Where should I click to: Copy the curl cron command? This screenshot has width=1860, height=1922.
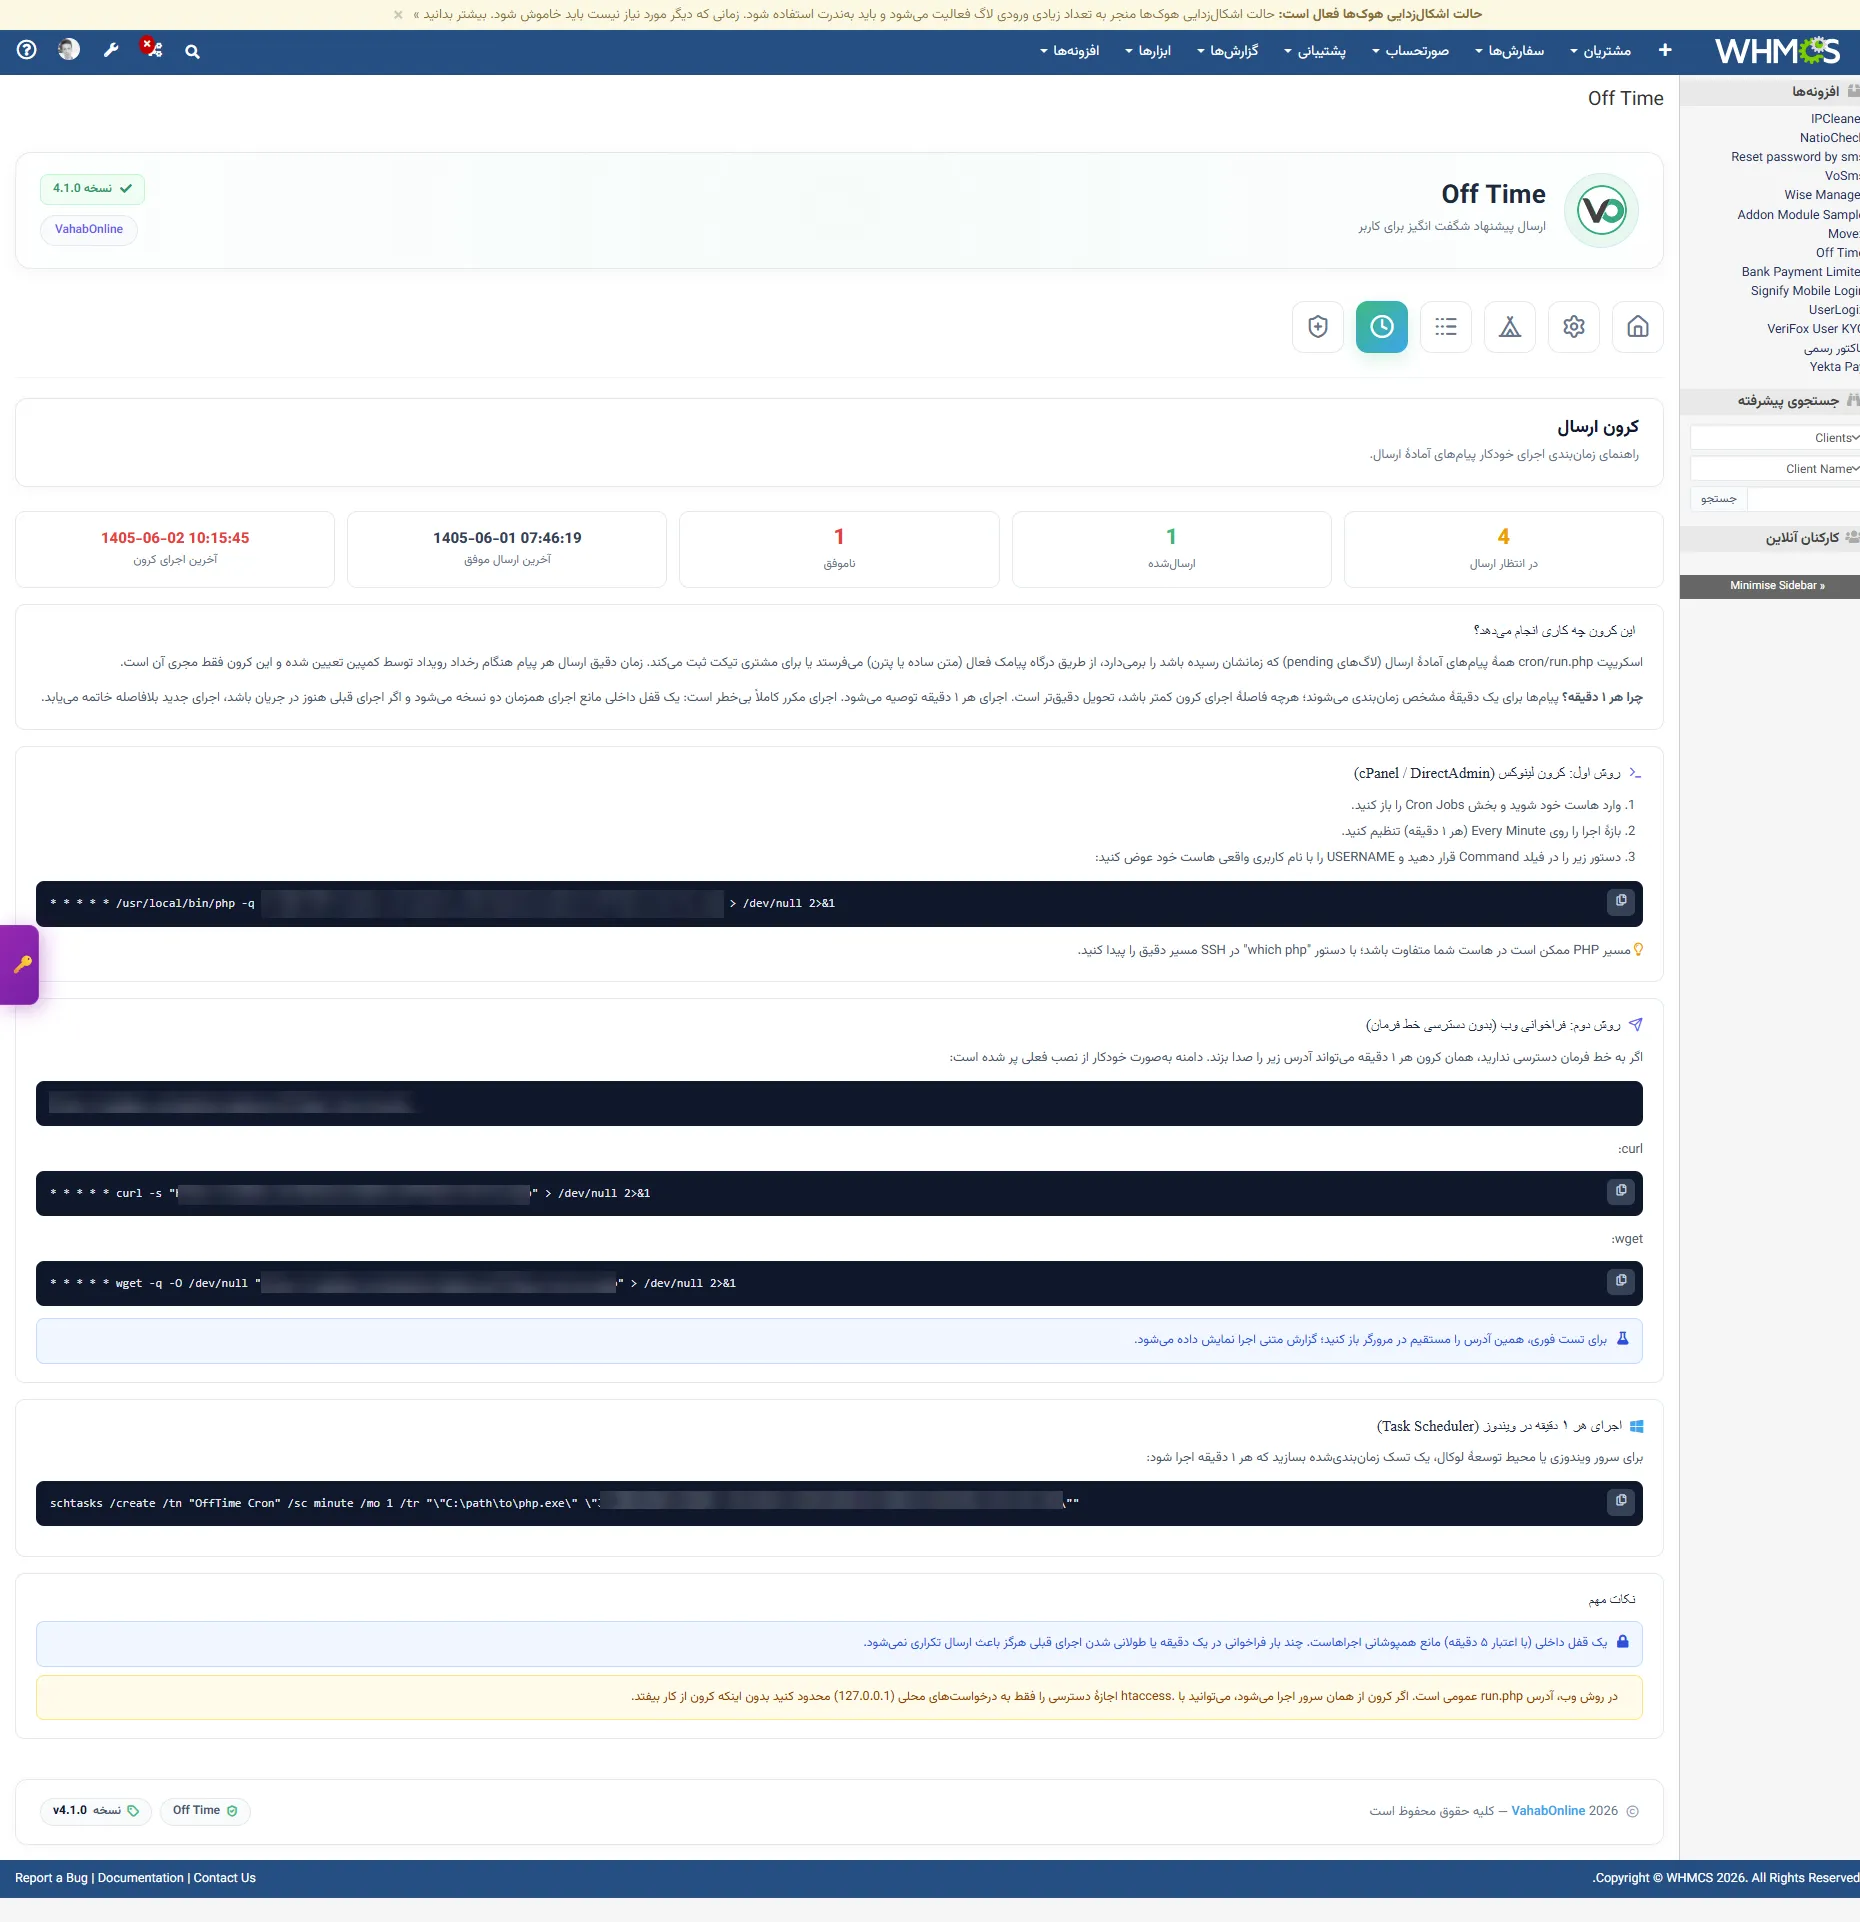[1621, 1191]
